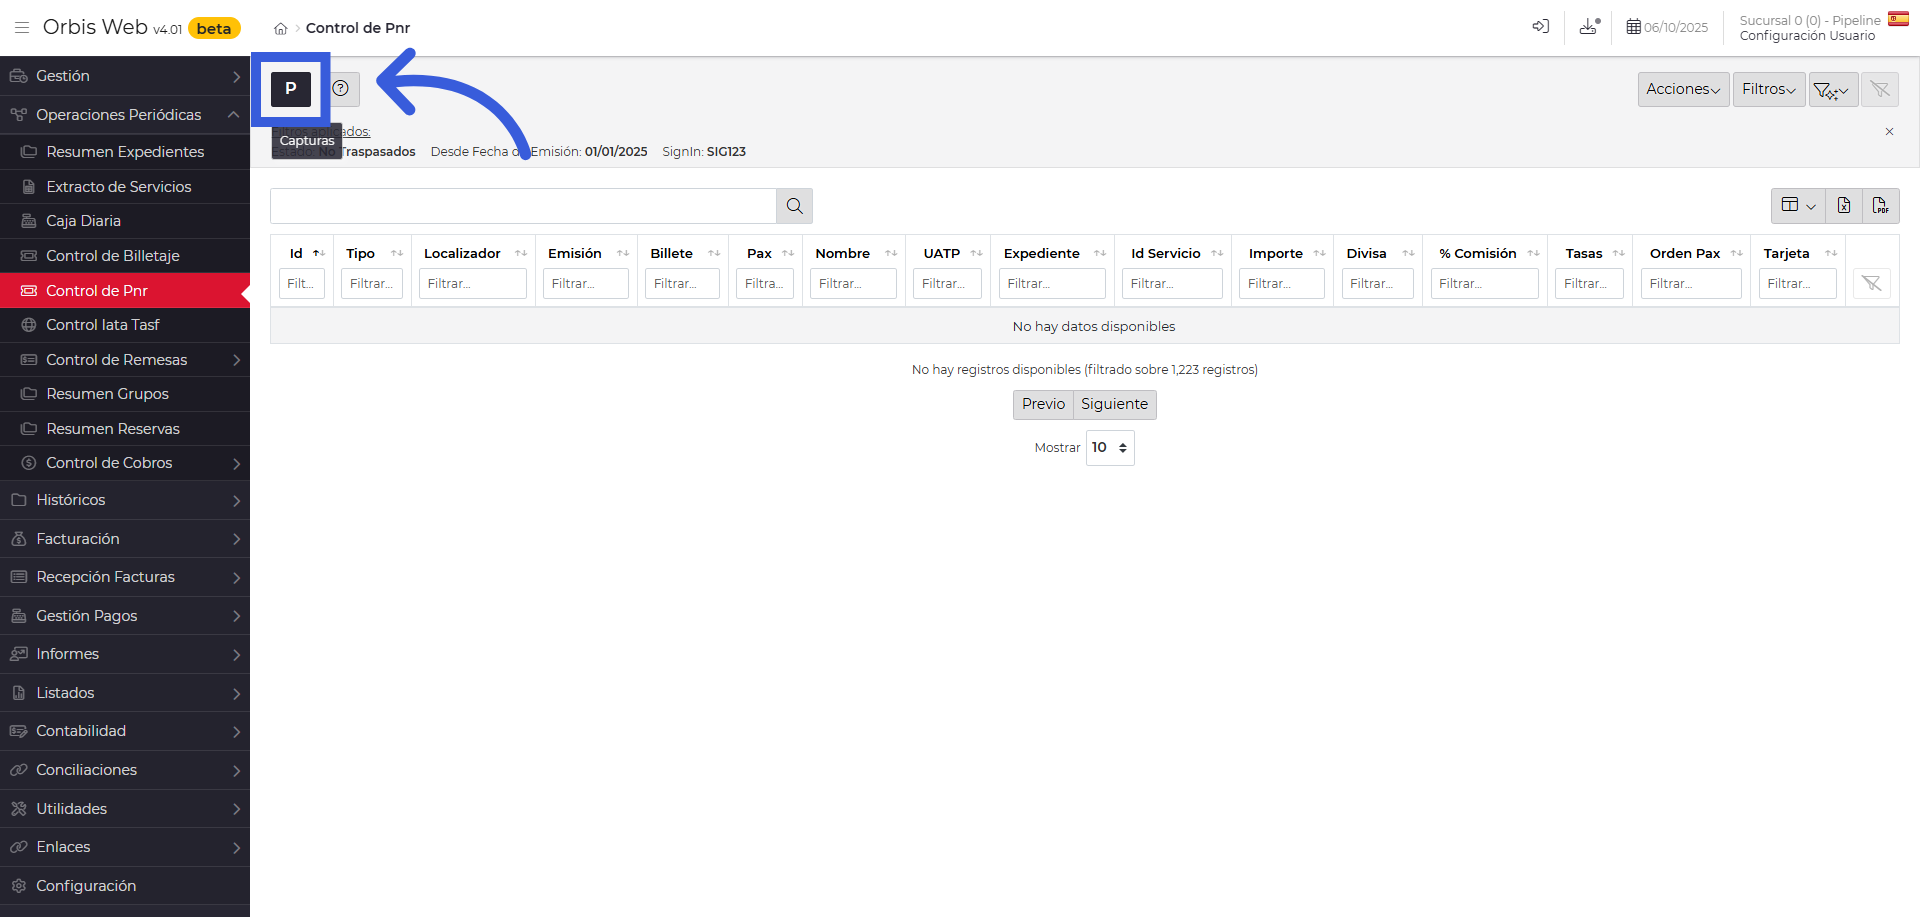Image resolution: width=1920 pixels, height=917 pixels.
Task: Click the 'Sucursal 0 (0) - Pipeline' text
Action: point(1810,21)
